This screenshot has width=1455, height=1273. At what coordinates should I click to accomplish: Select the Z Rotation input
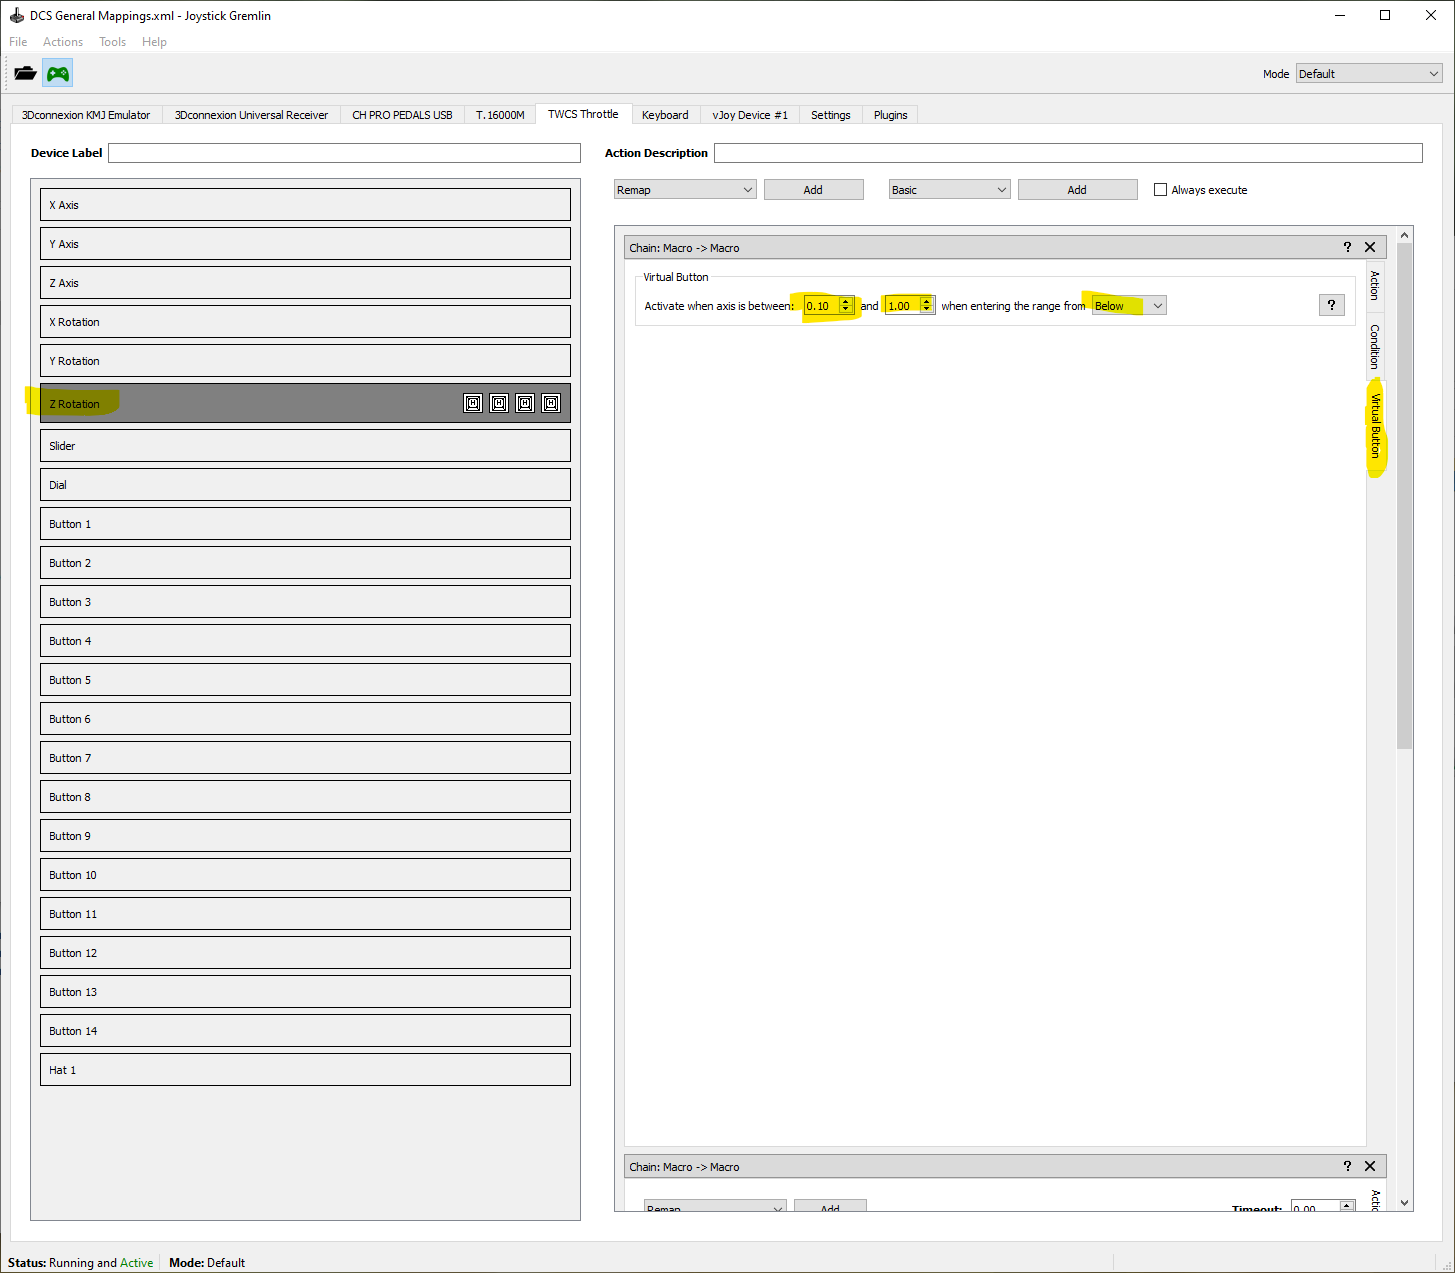(x=305, y=403)
